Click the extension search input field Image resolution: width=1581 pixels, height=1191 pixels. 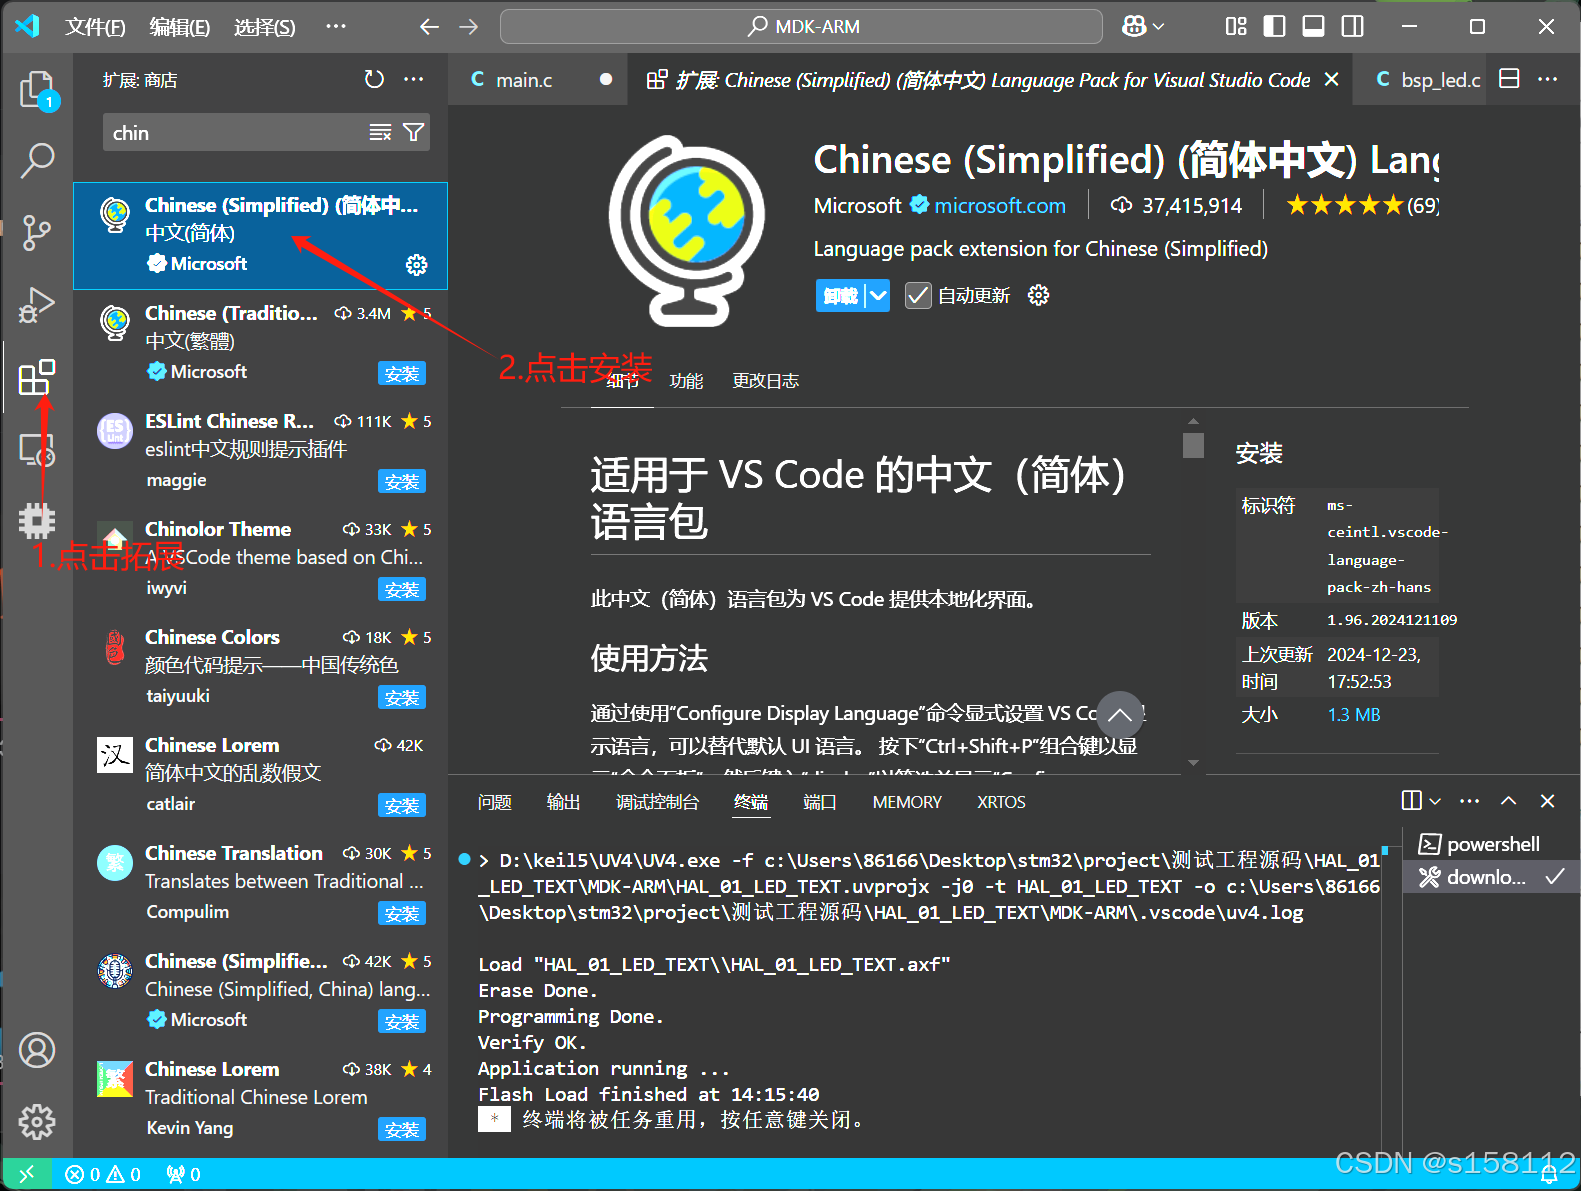point(235,132)
